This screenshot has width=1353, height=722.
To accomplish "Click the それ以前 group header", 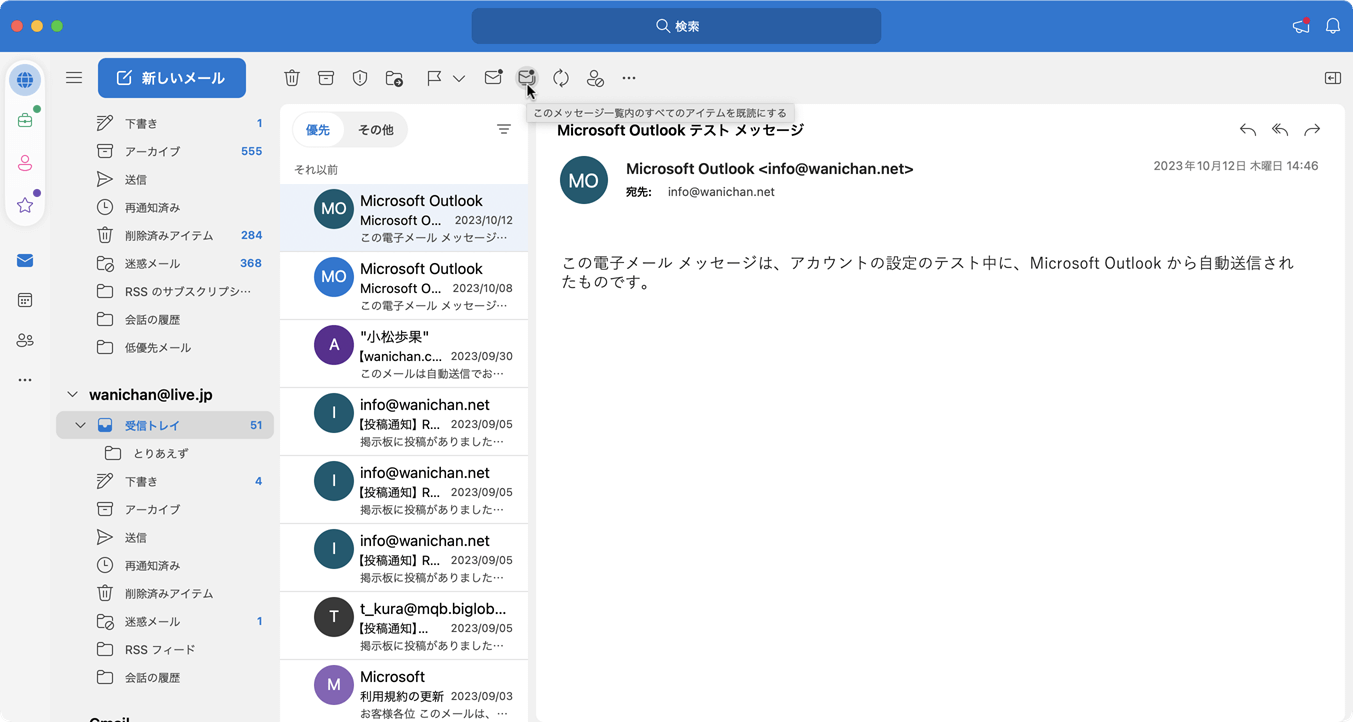I will click(x=316, y=170).
